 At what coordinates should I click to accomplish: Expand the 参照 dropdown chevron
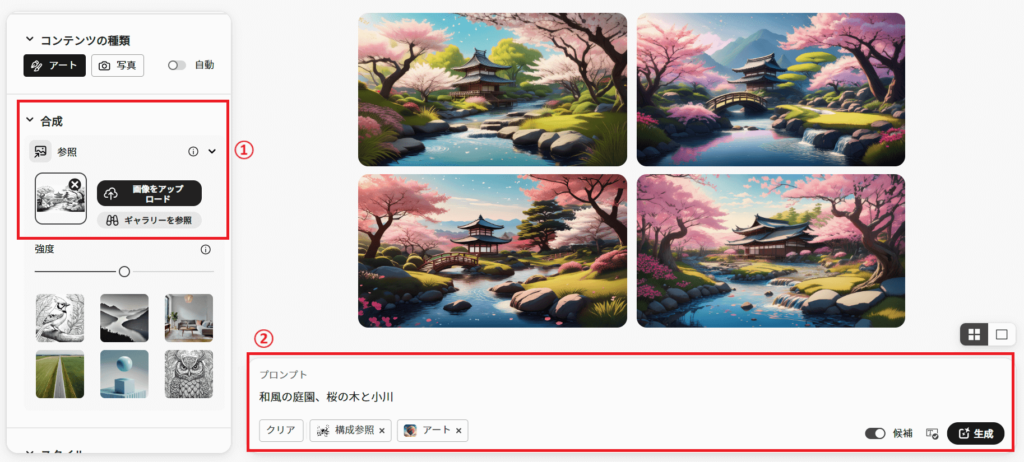(x=212, y=152)
